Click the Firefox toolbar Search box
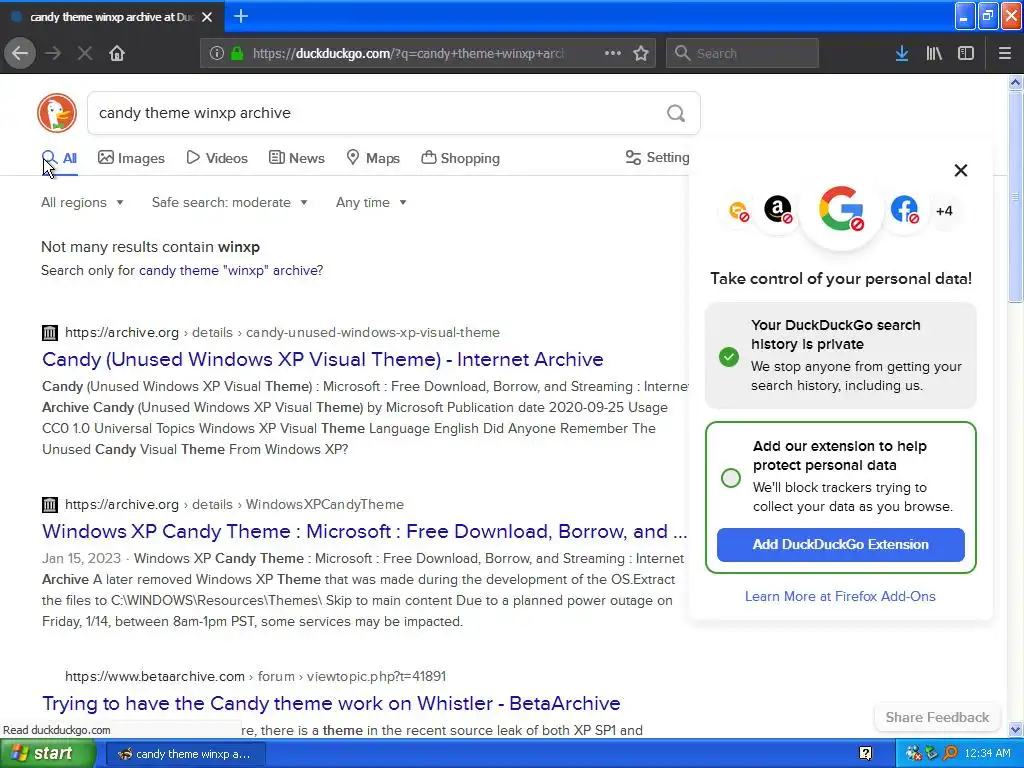This screenshot has height=768, width=1024. 742,54
